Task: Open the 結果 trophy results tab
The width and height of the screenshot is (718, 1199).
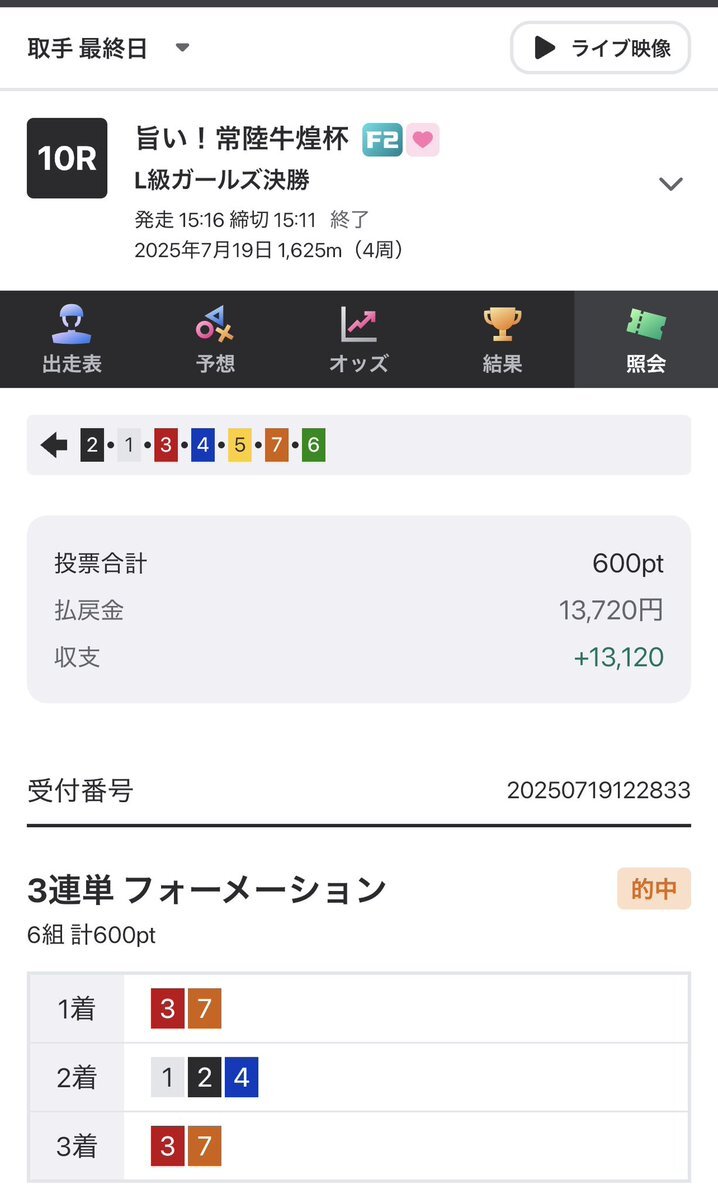Action: pos(502,339)
